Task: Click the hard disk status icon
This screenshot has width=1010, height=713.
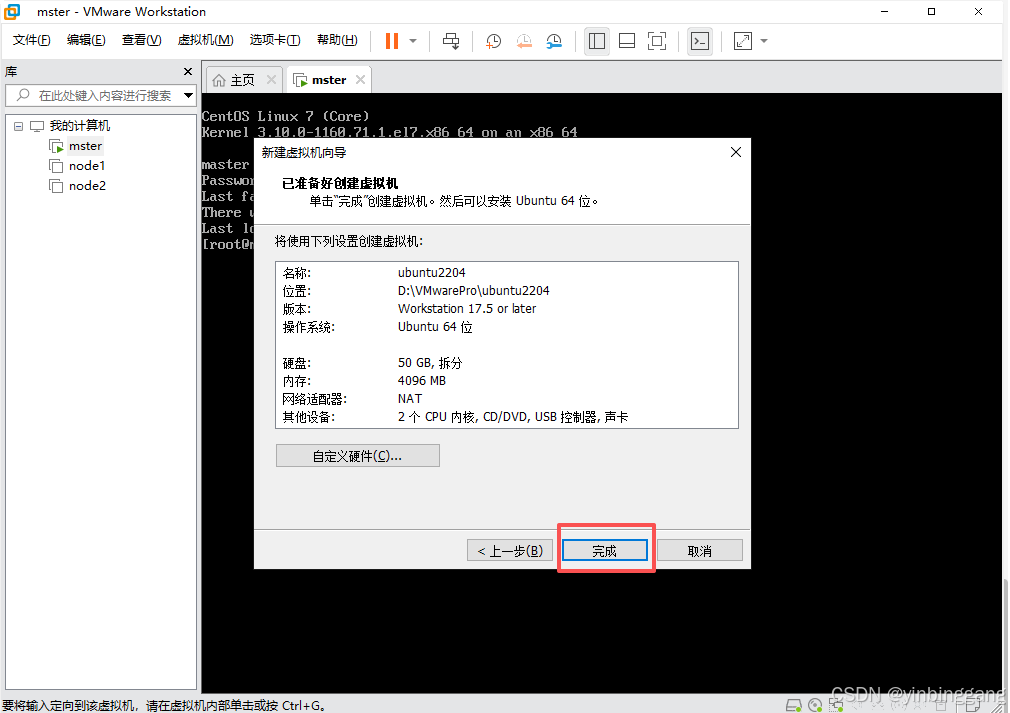Action: tap(794, 706)
